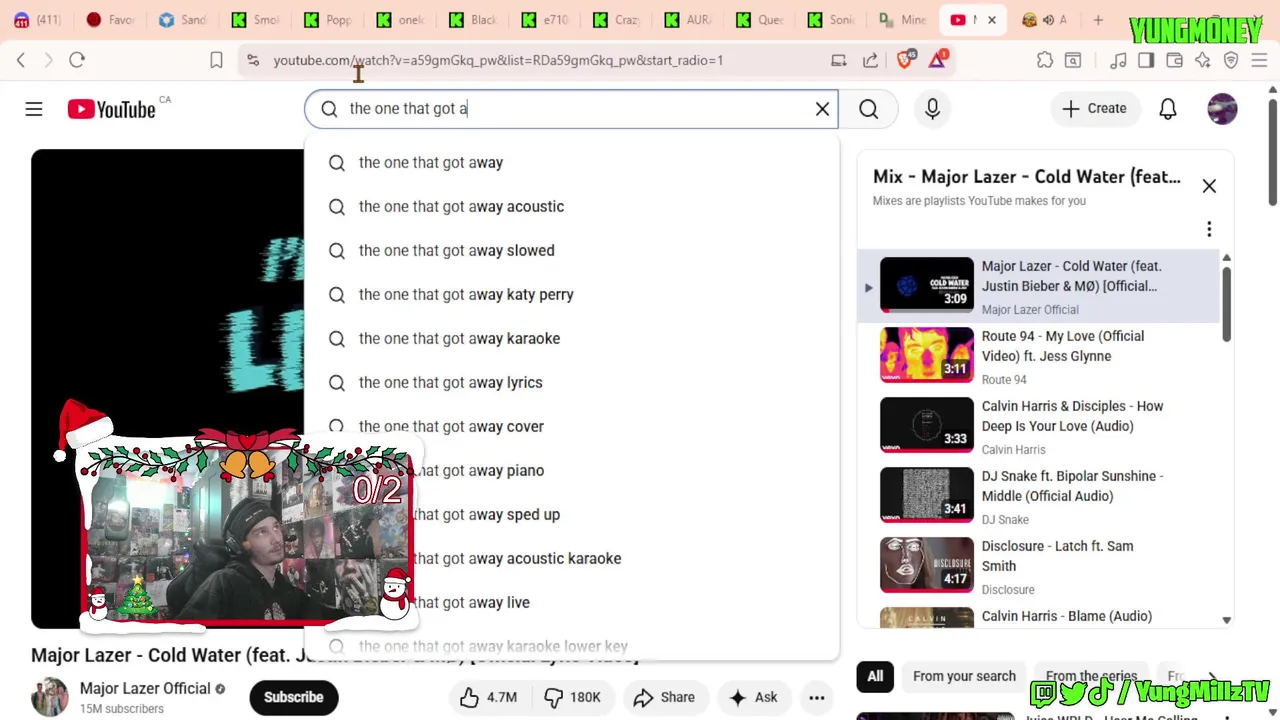
Task: Go back with the browser back arrow
Action: [21, 60]
